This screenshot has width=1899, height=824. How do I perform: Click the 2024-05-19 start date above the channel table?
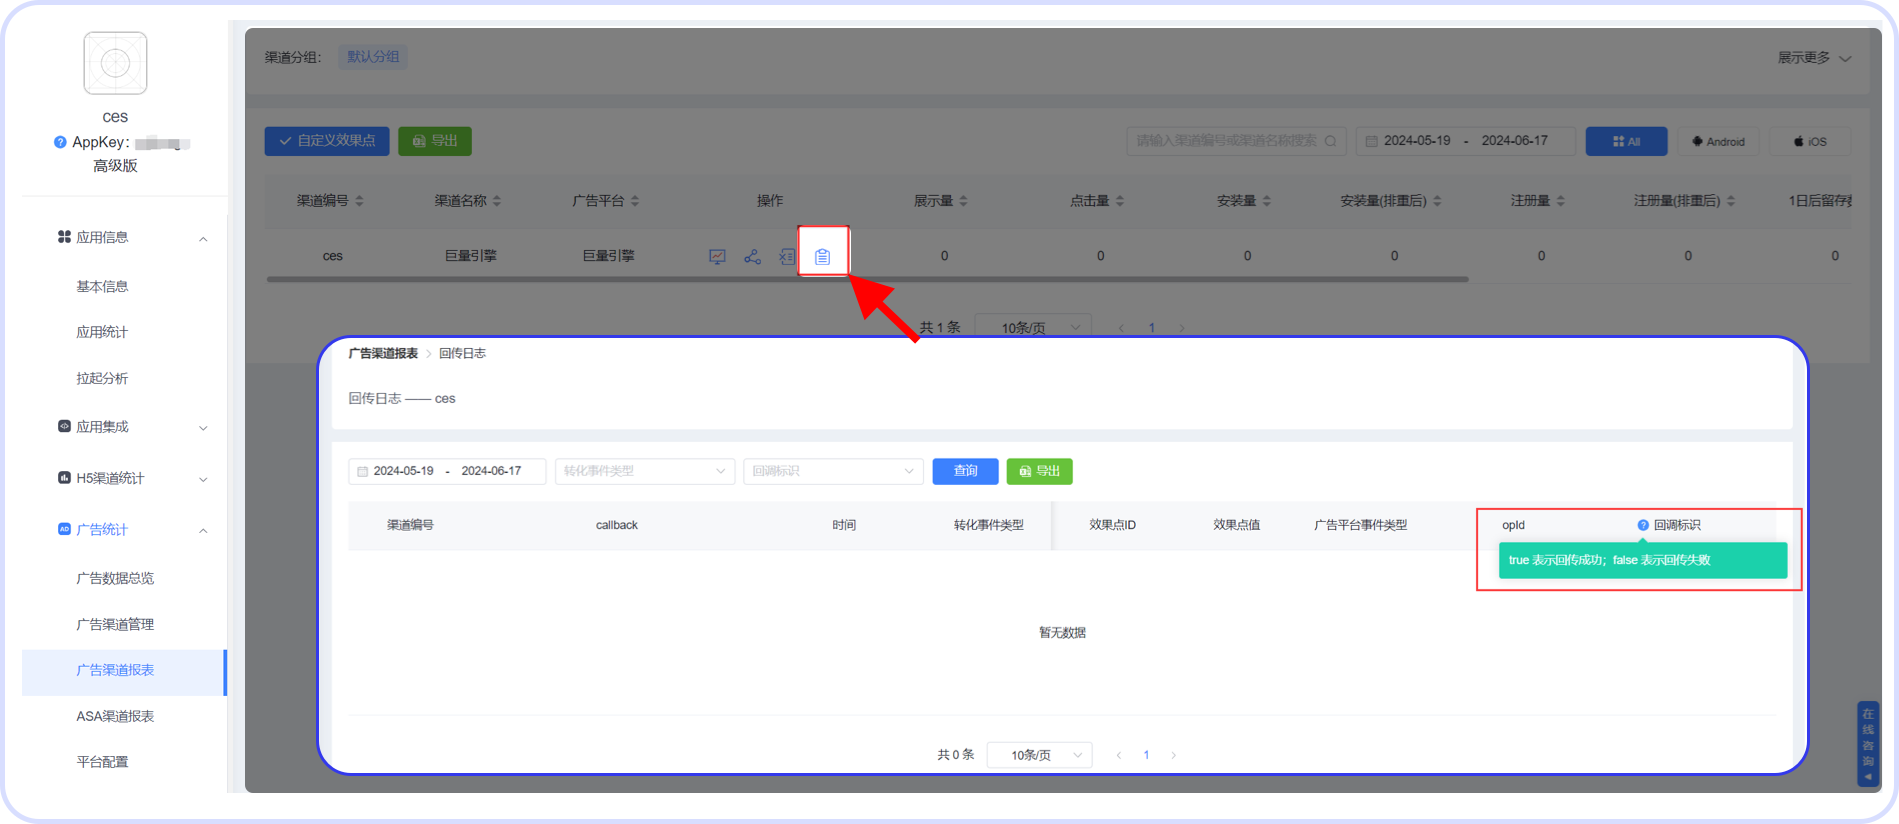point(1417,141)
